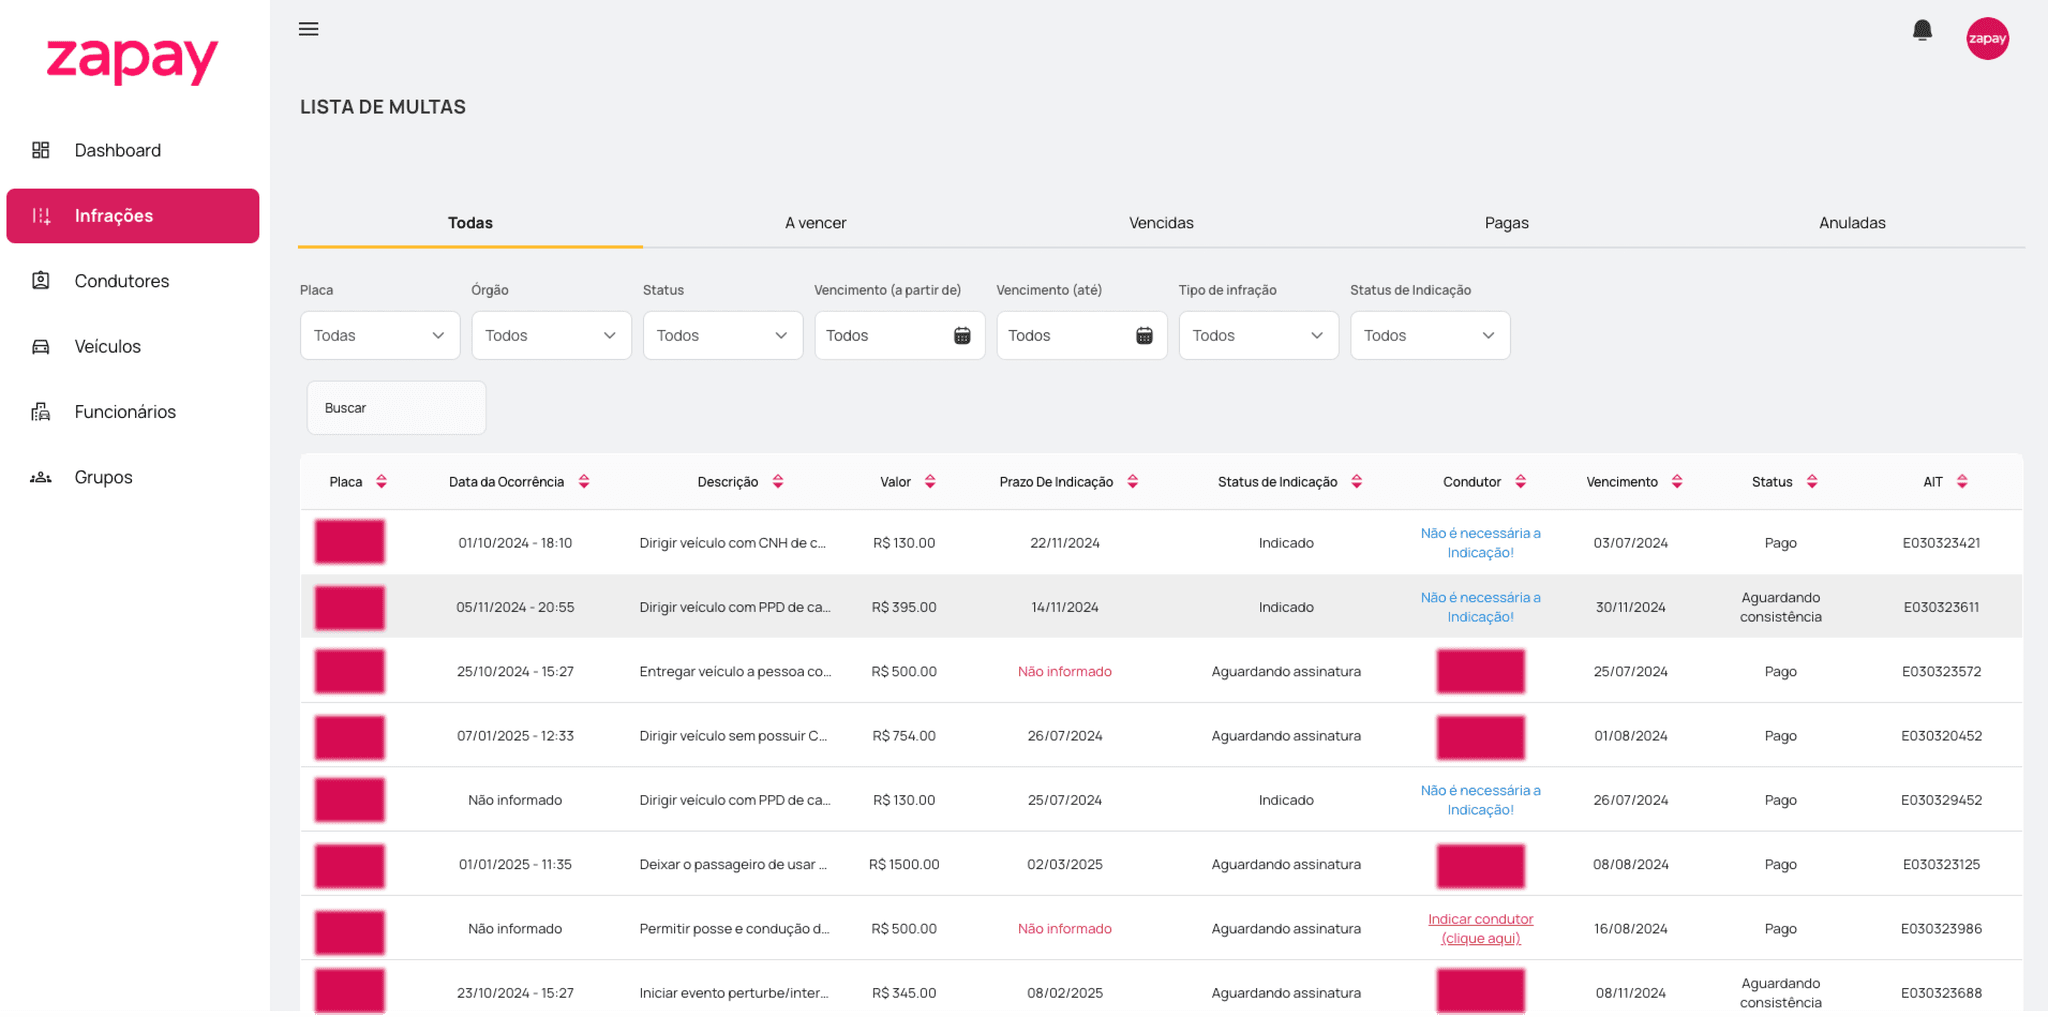The height and width of the screenshot is (1017, 2048).
Task: Click AIT number E030323572
Action: [x=1941, y=672]
